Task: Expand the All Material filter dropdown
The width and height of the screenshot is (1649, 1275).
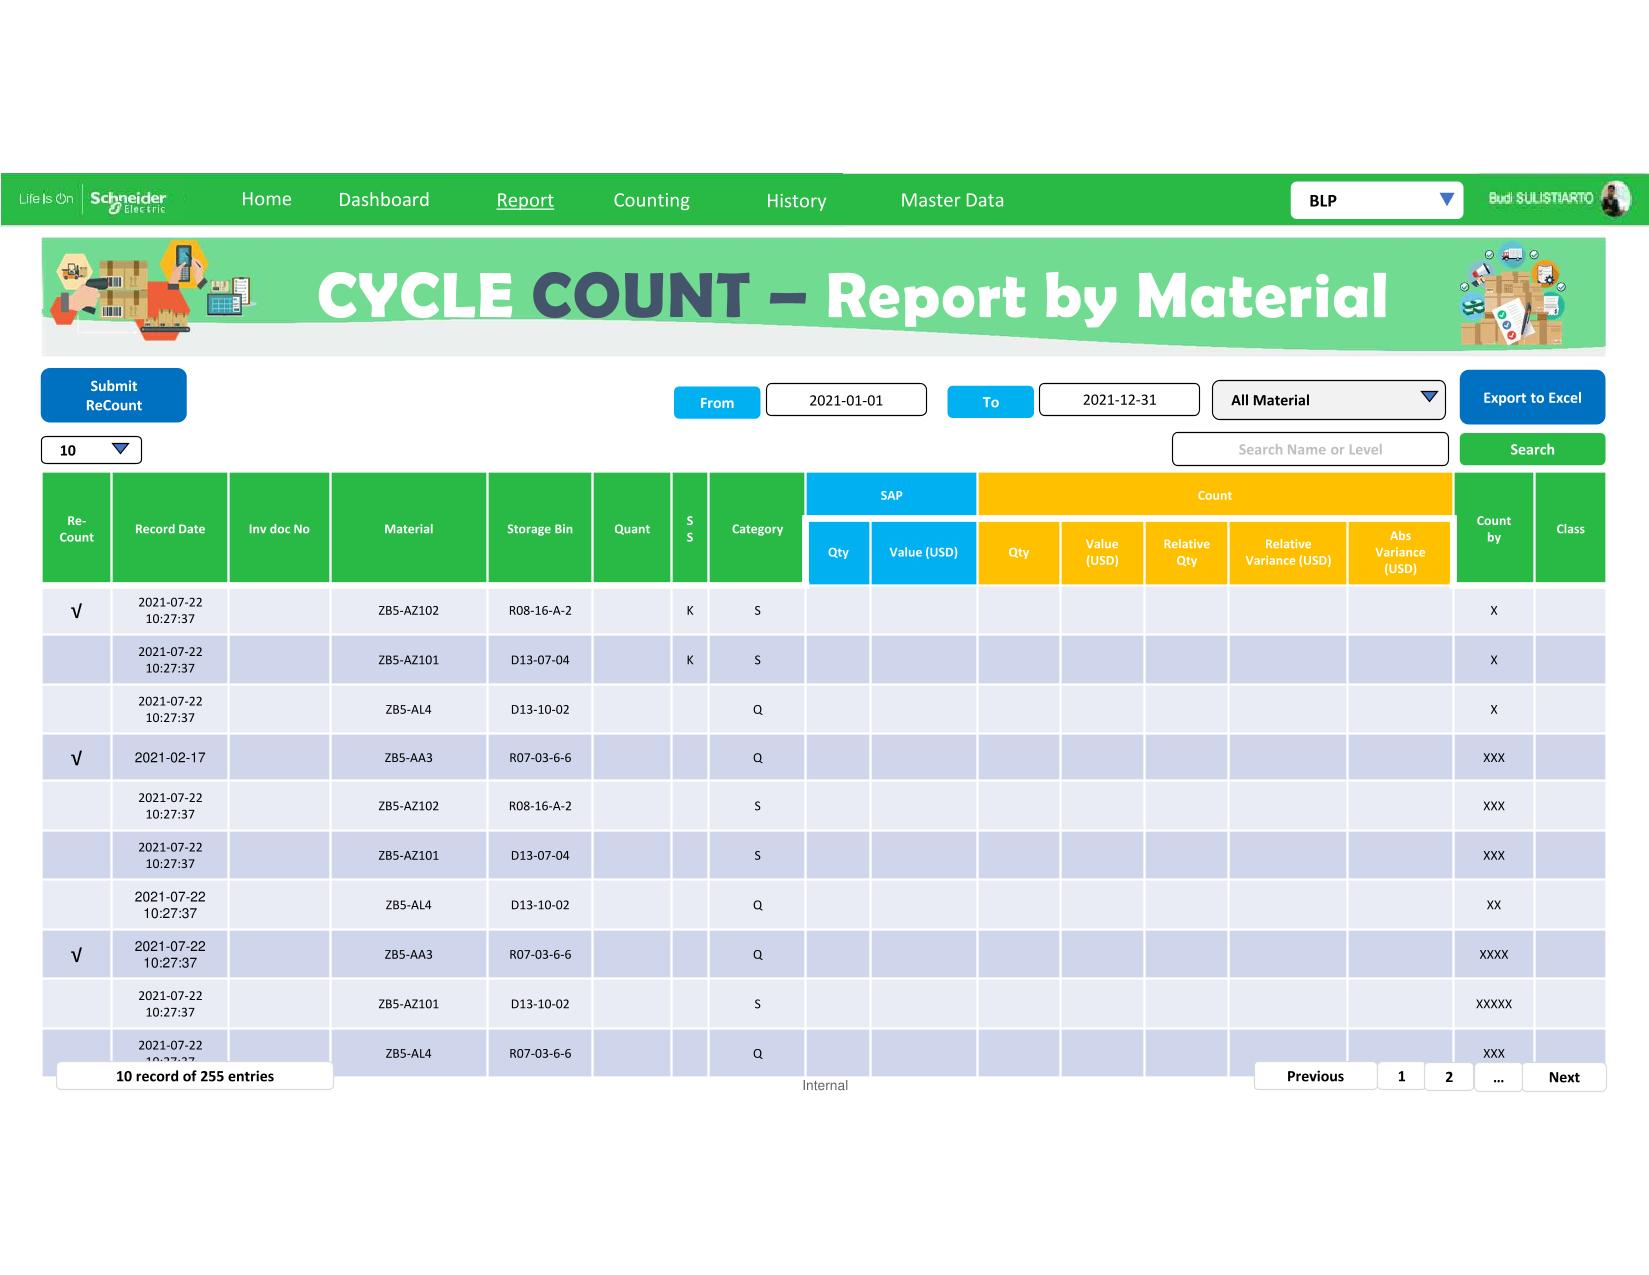Action: (1328, 400)
